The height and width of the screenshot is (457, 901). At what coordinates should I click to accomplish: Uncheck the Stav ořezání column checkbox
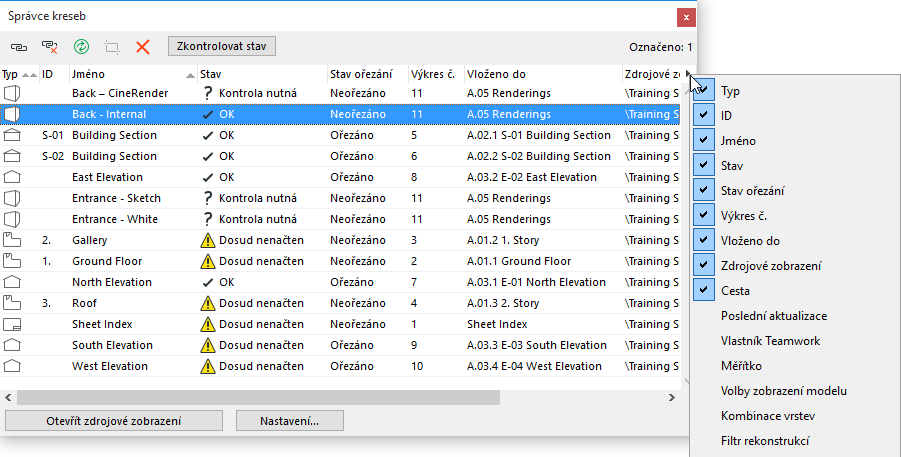[x=705, y=191]
